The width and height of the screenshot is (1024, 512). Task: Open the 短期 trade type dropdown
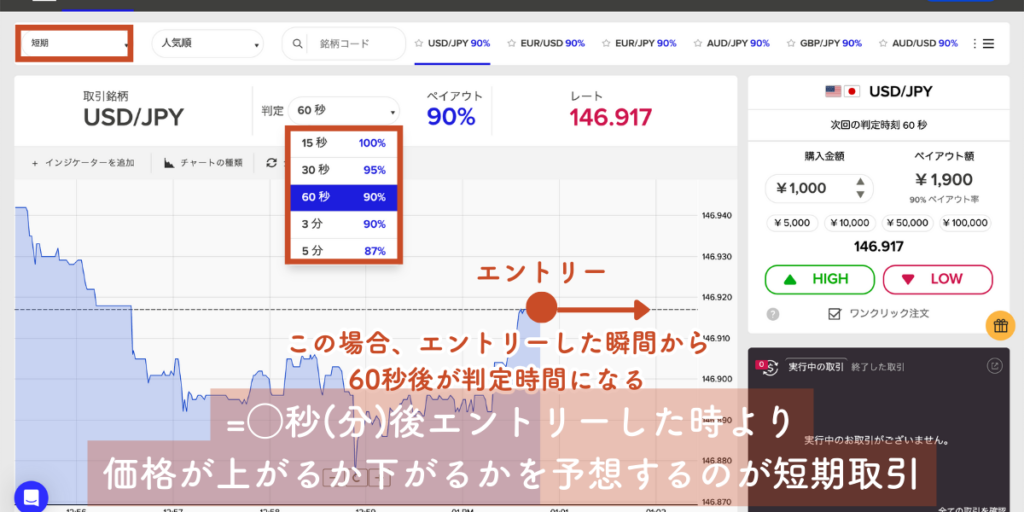pos(75,44)
